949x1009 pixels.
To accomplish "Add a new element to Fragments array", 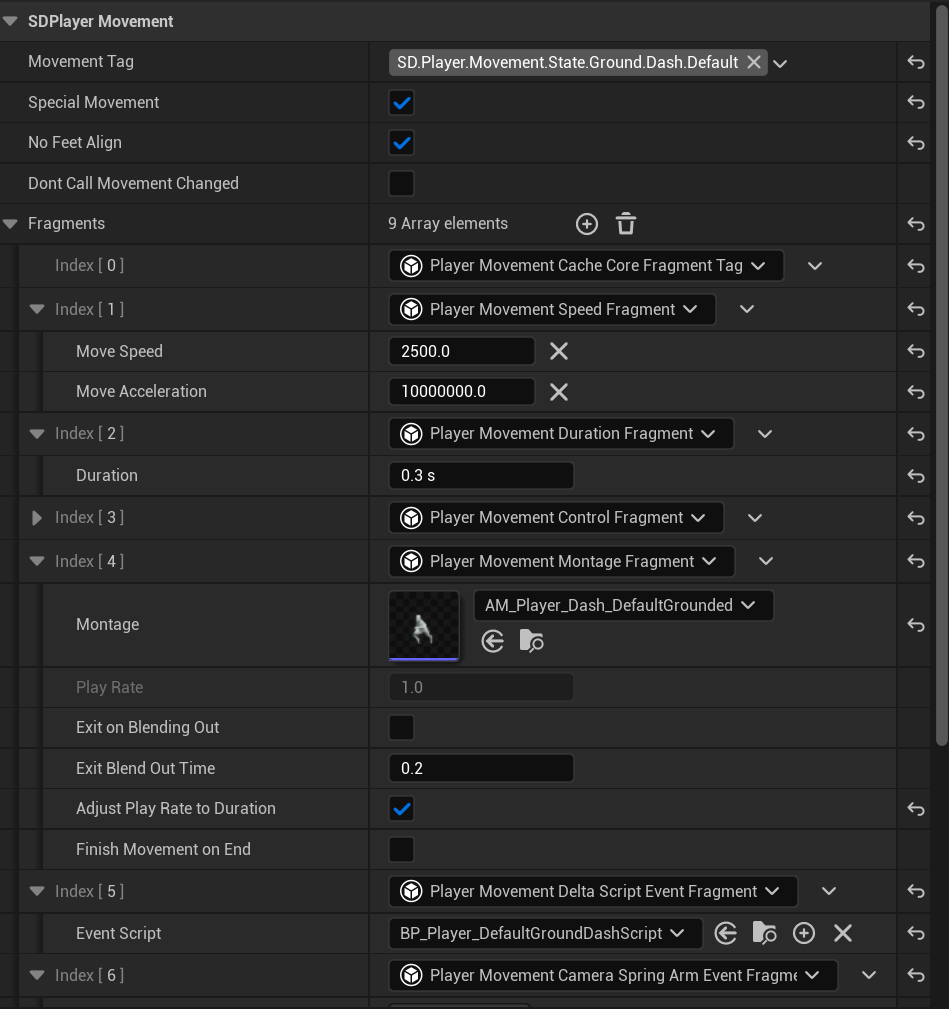I will [587, 224].
